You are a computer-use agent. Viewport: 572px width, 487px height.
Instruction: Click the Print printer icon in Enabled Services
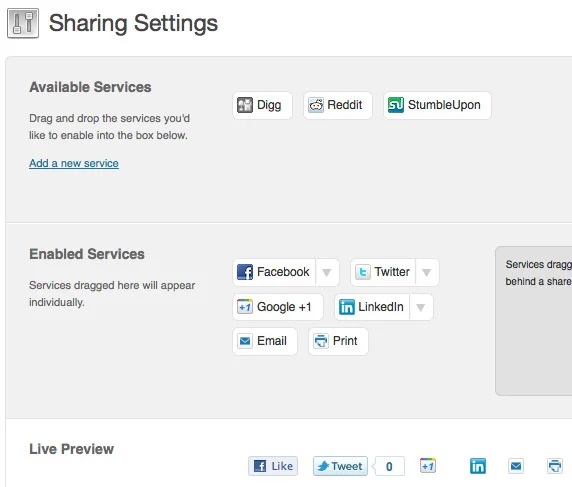click(x=321, y=341)
